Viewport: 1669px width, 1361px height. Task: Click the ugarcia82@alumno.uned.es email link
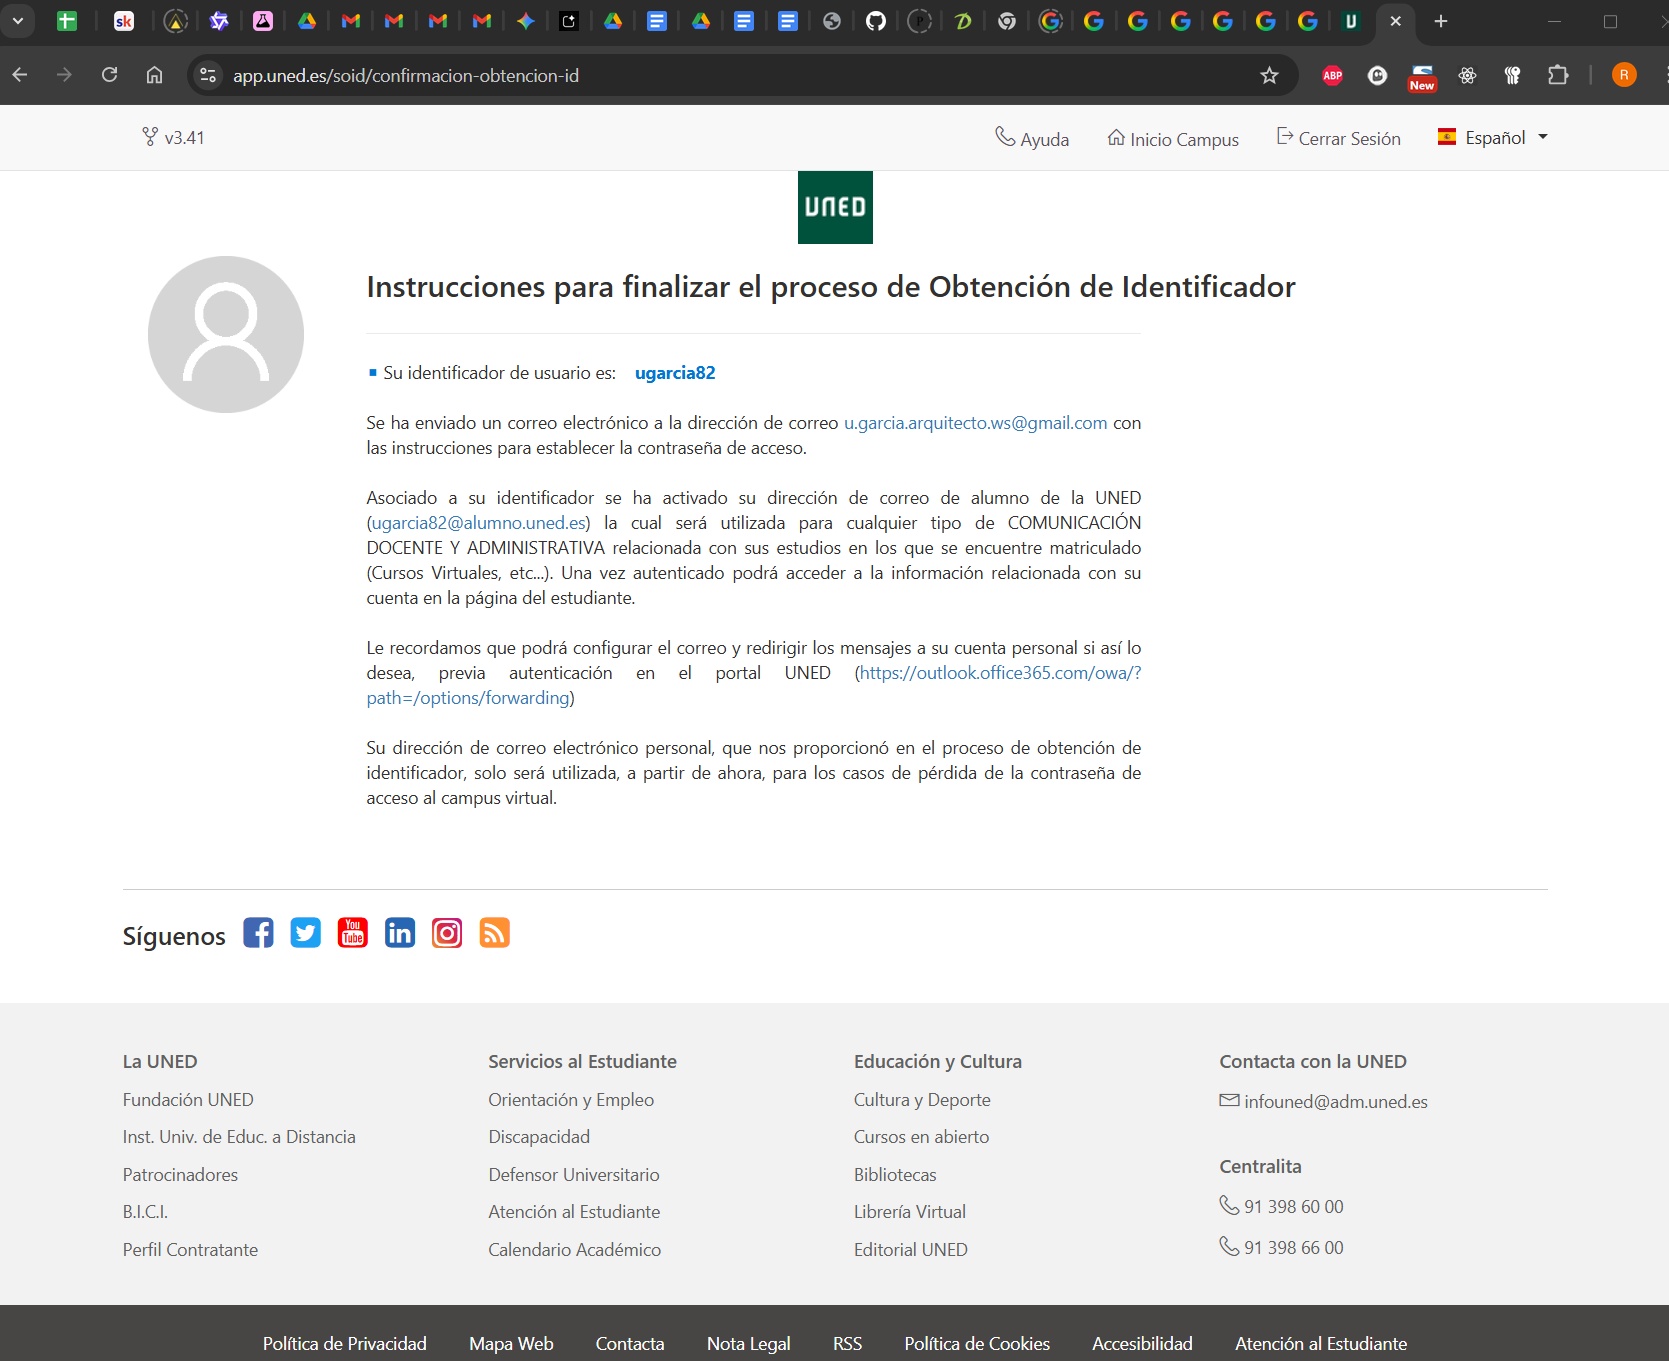pyautogui.click(x=478, y=523)
